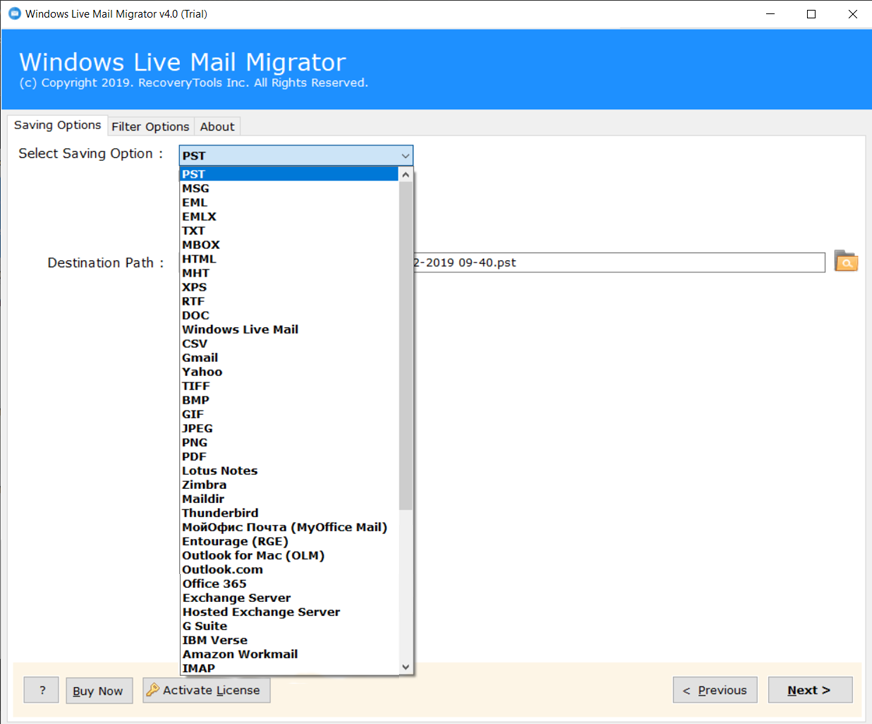Pick G Suite from the list
This screenshot has width=872, height=724.
(289, 626)
